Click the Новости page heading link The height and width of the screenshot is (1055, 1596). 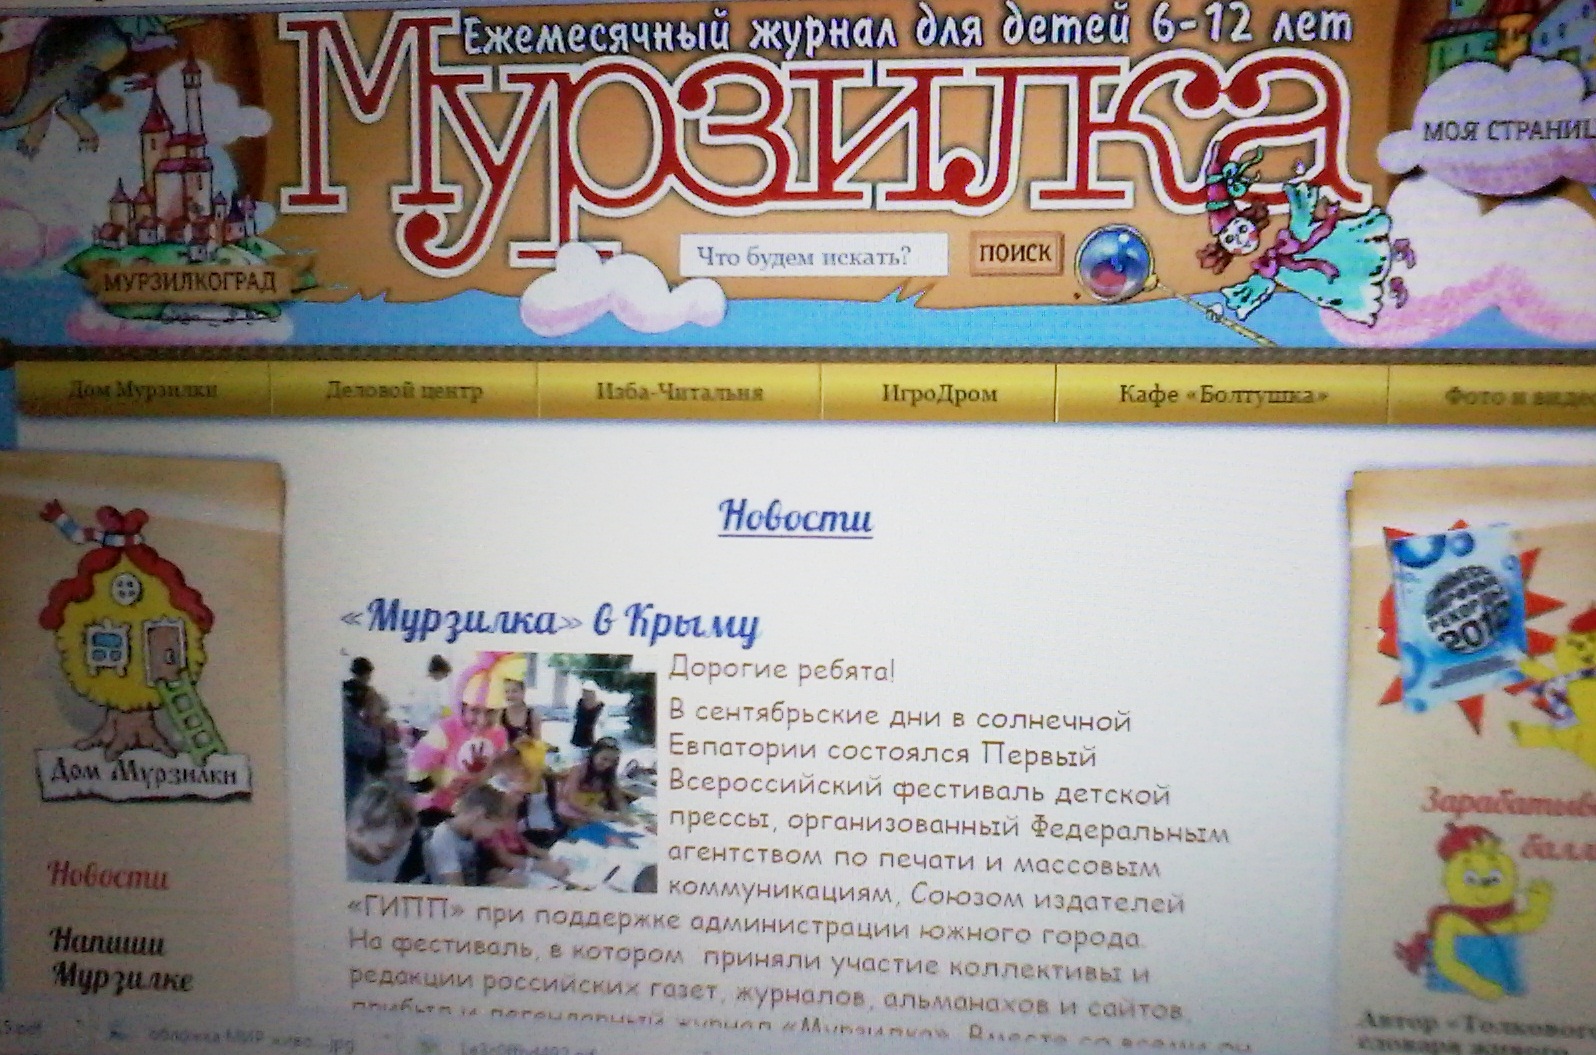click(796, 517)
